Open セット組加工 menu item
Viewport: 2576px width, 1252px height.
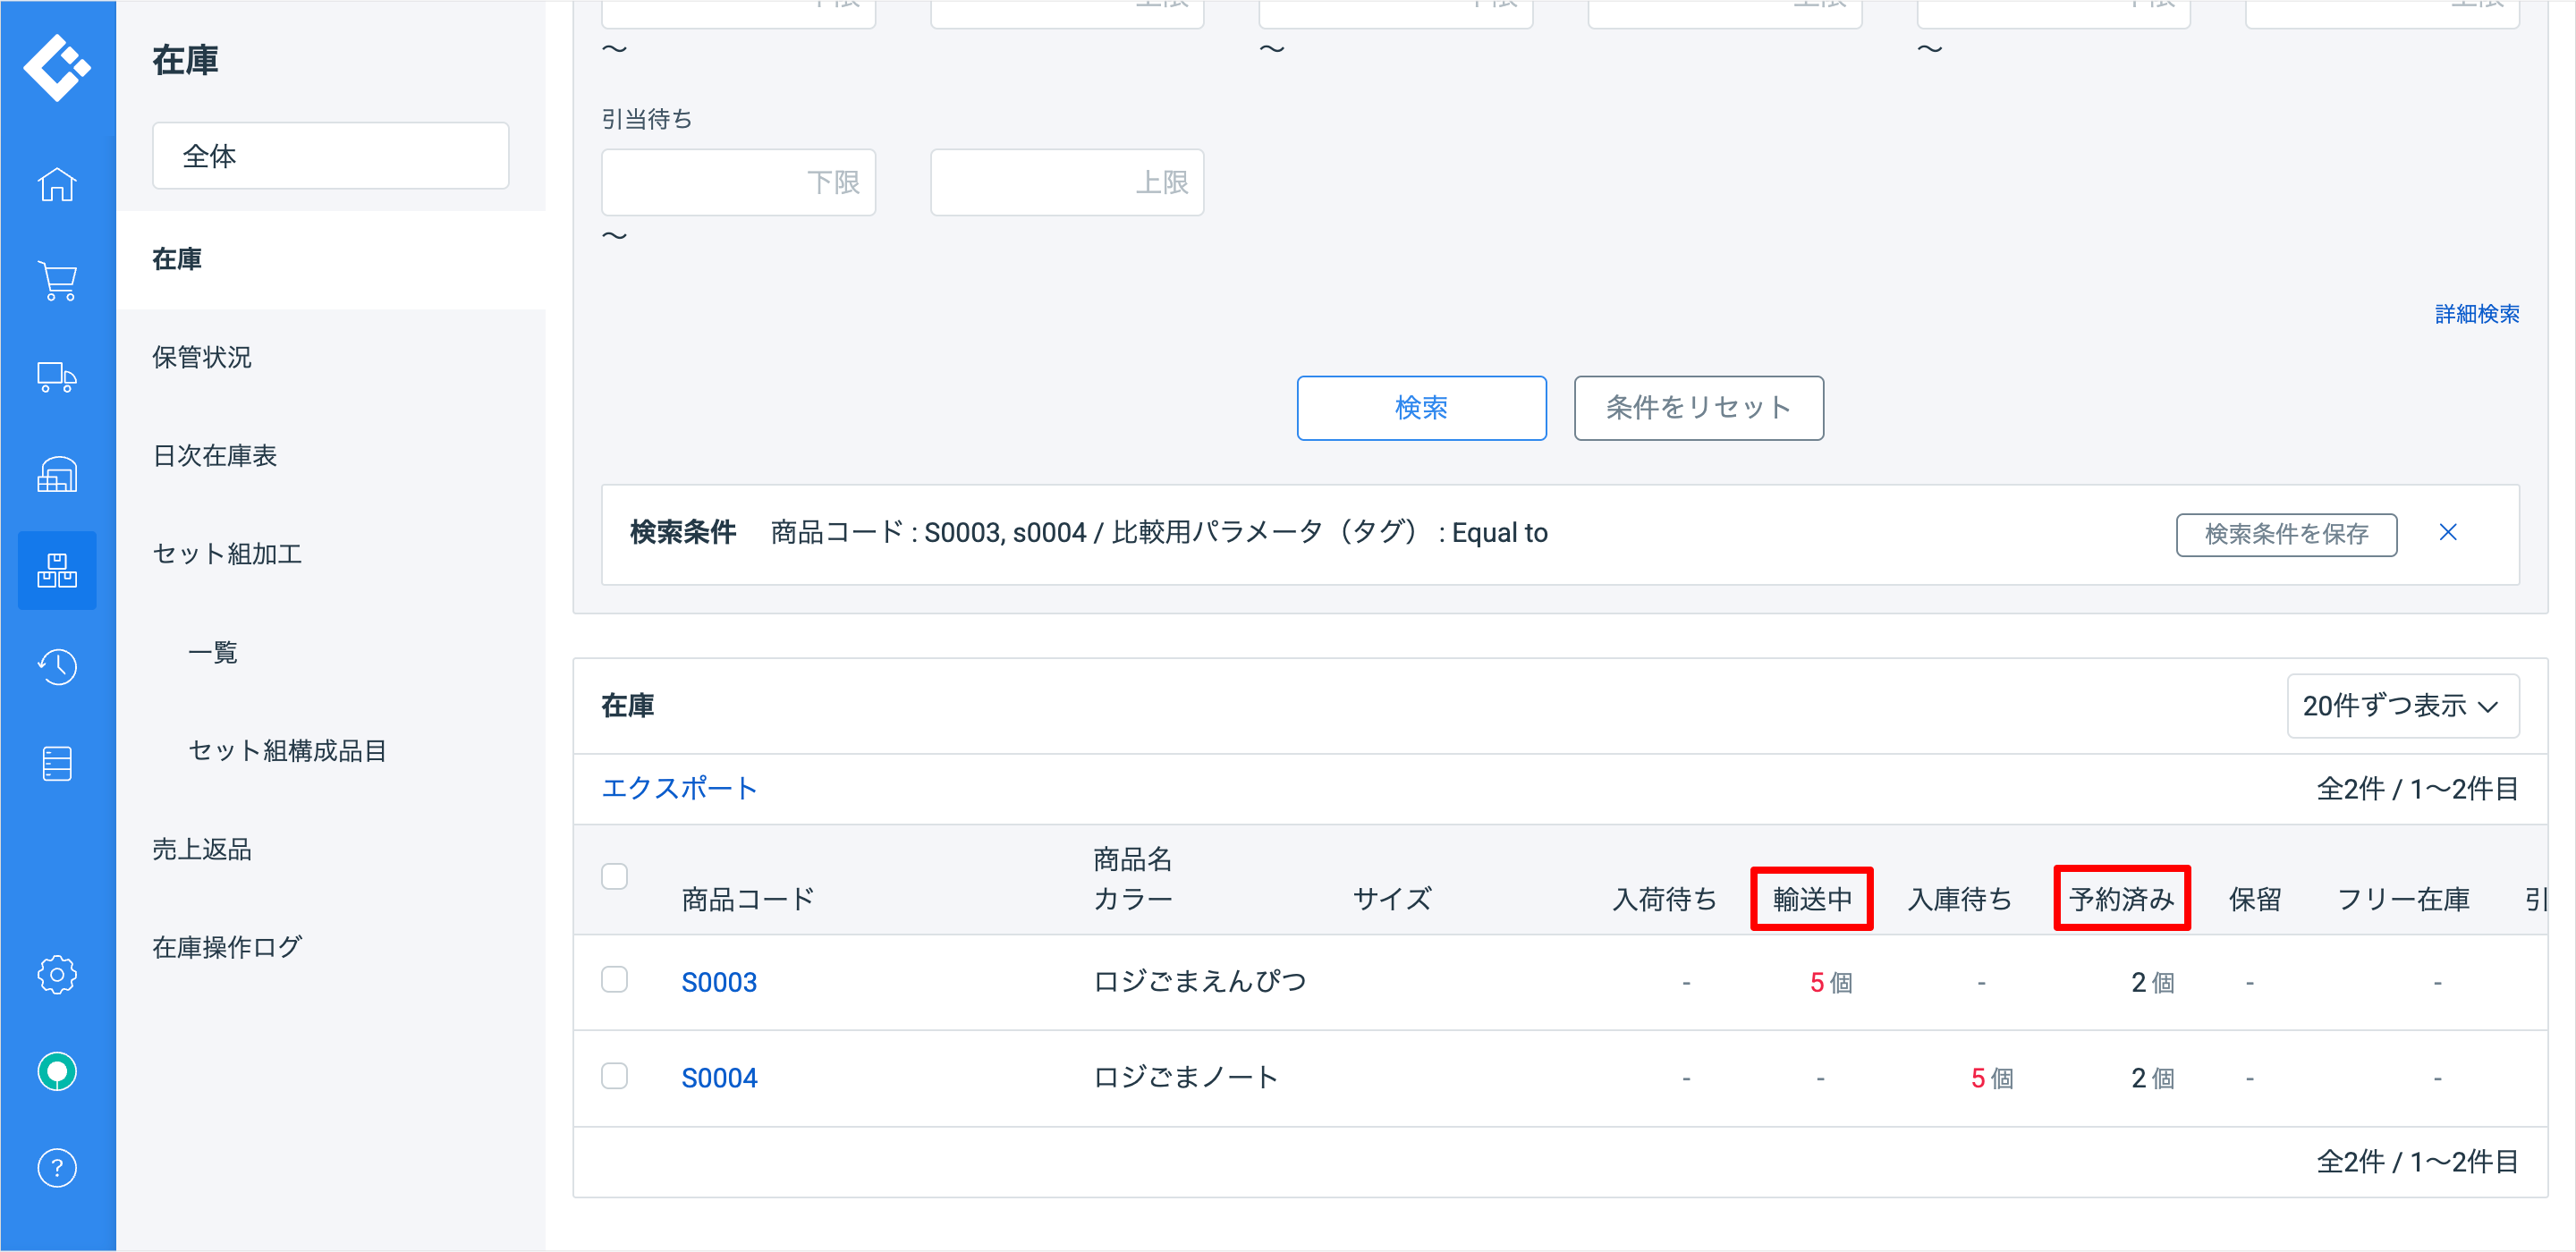[227, 554]
